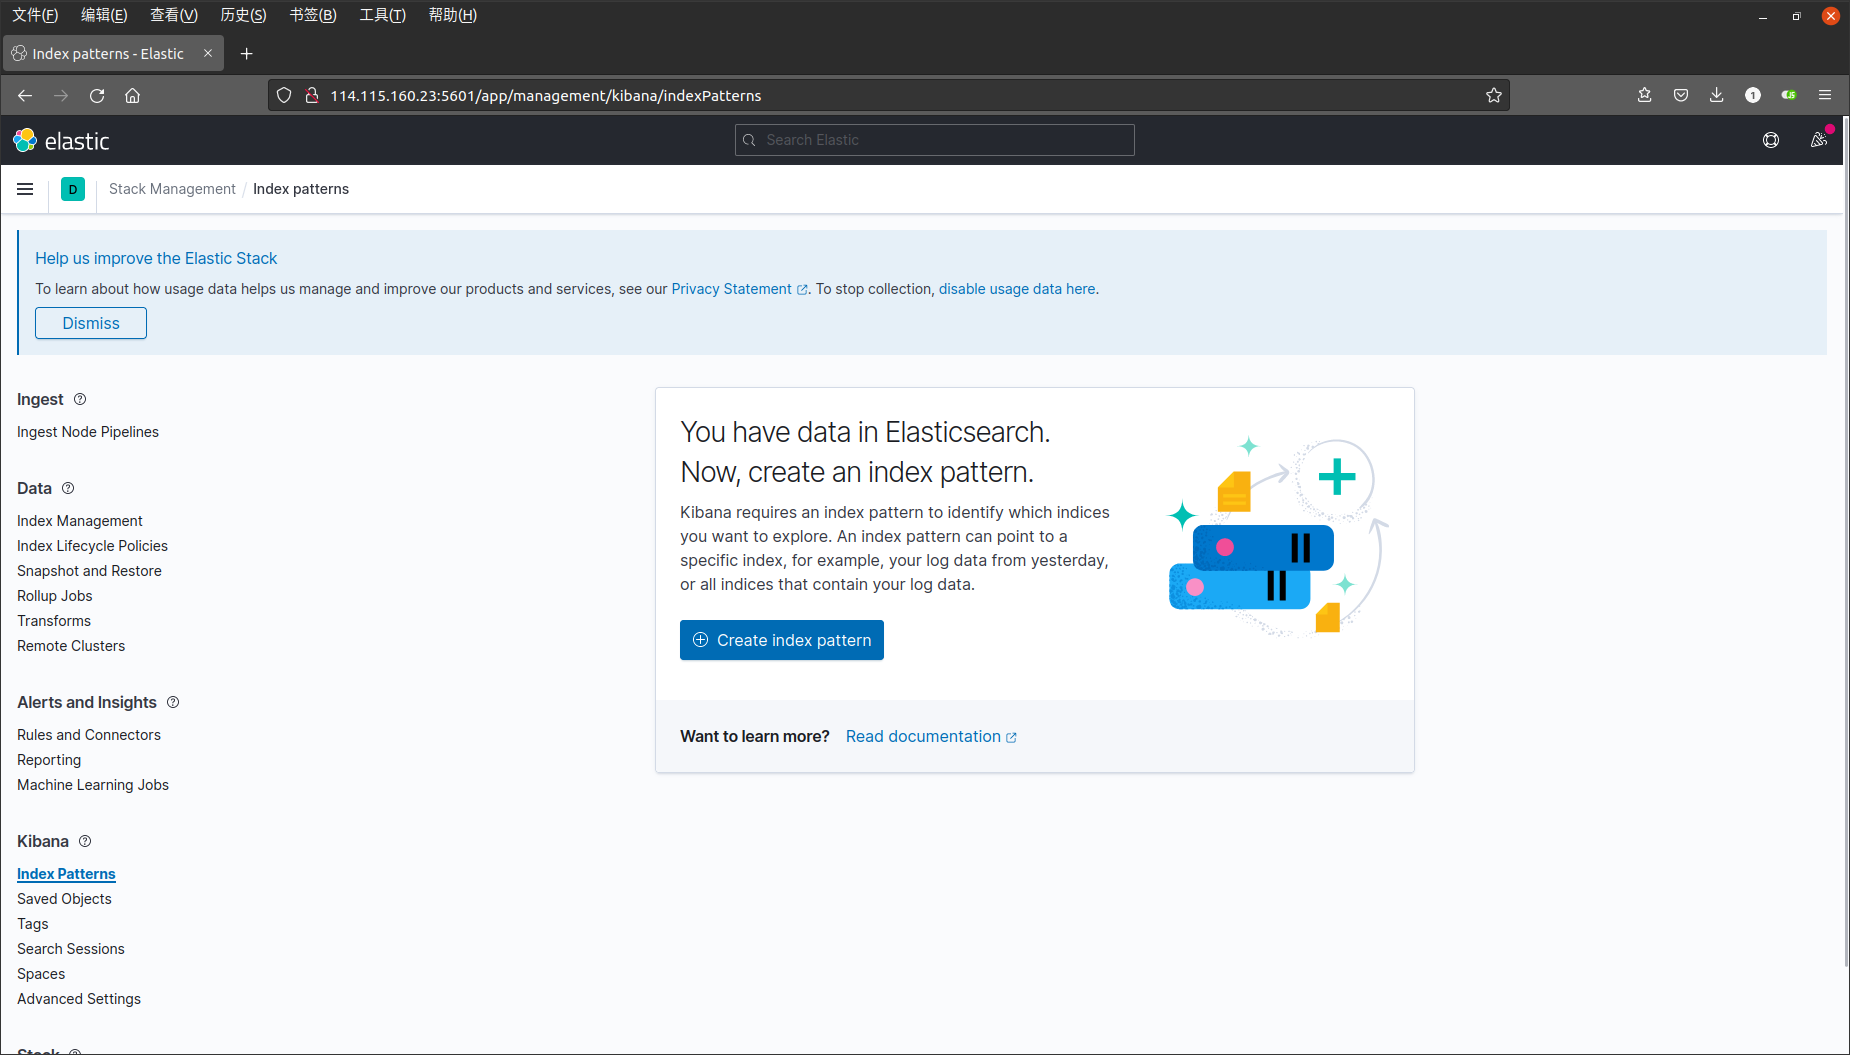Click the Elastic logo
This screenshot has width=1850, height=1055.
61,140
